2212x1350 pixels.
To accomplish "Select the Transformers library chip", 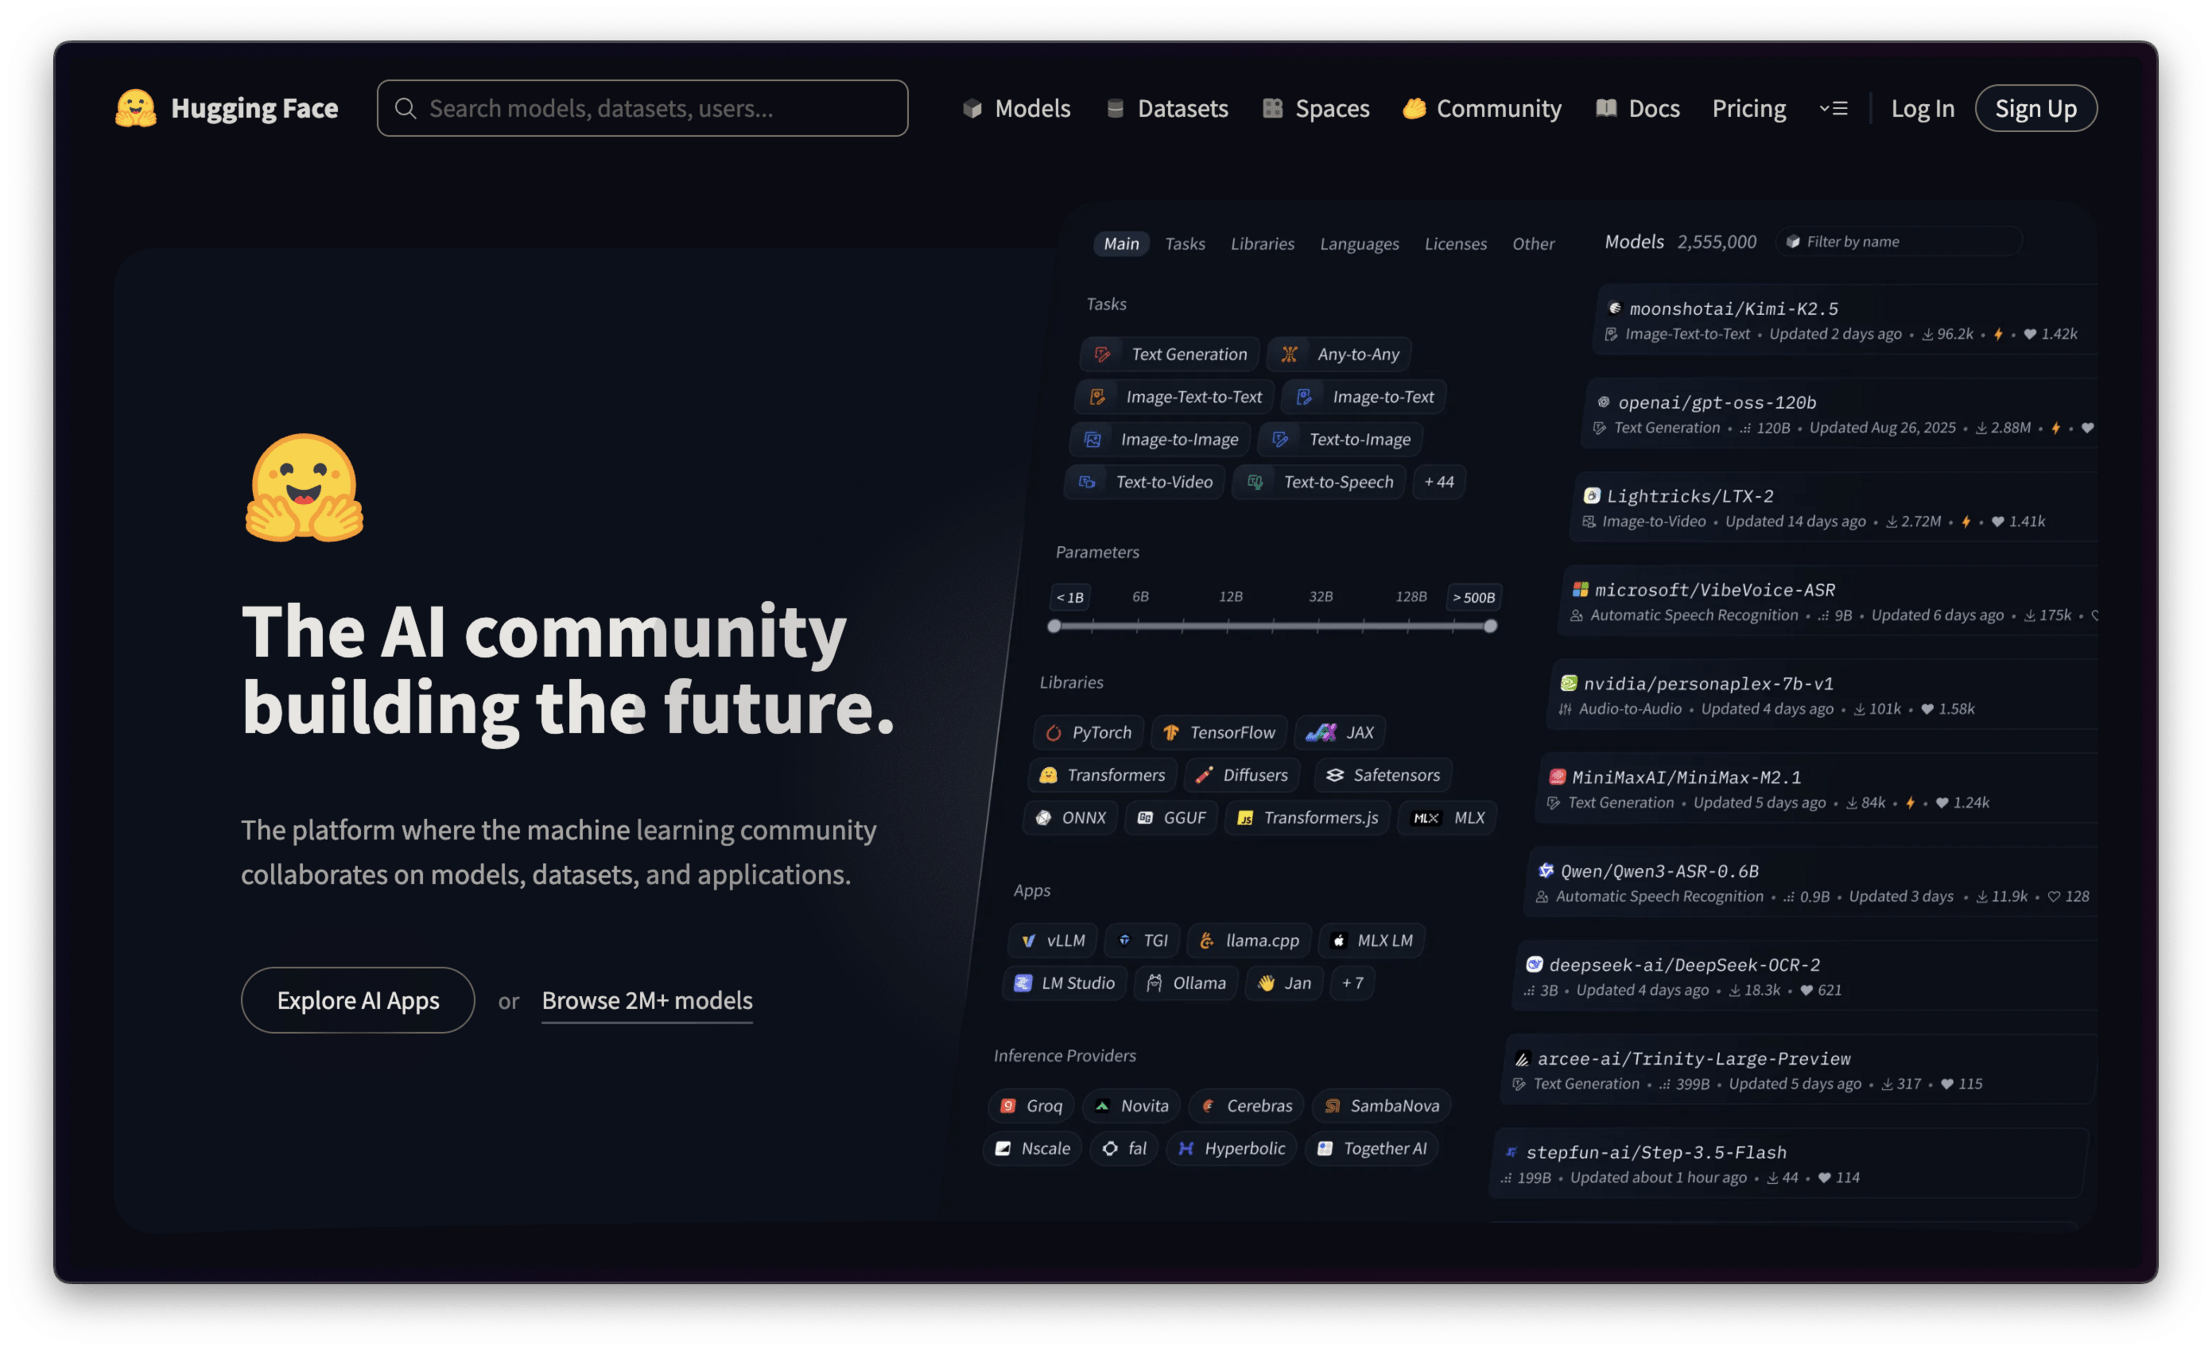I will tap(1102, 775).
